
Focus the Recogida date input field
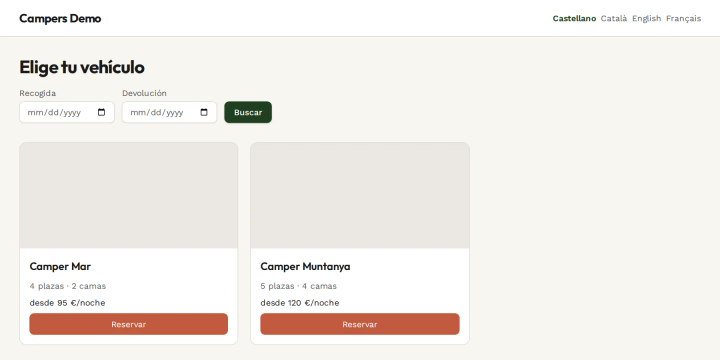(67, 112)
